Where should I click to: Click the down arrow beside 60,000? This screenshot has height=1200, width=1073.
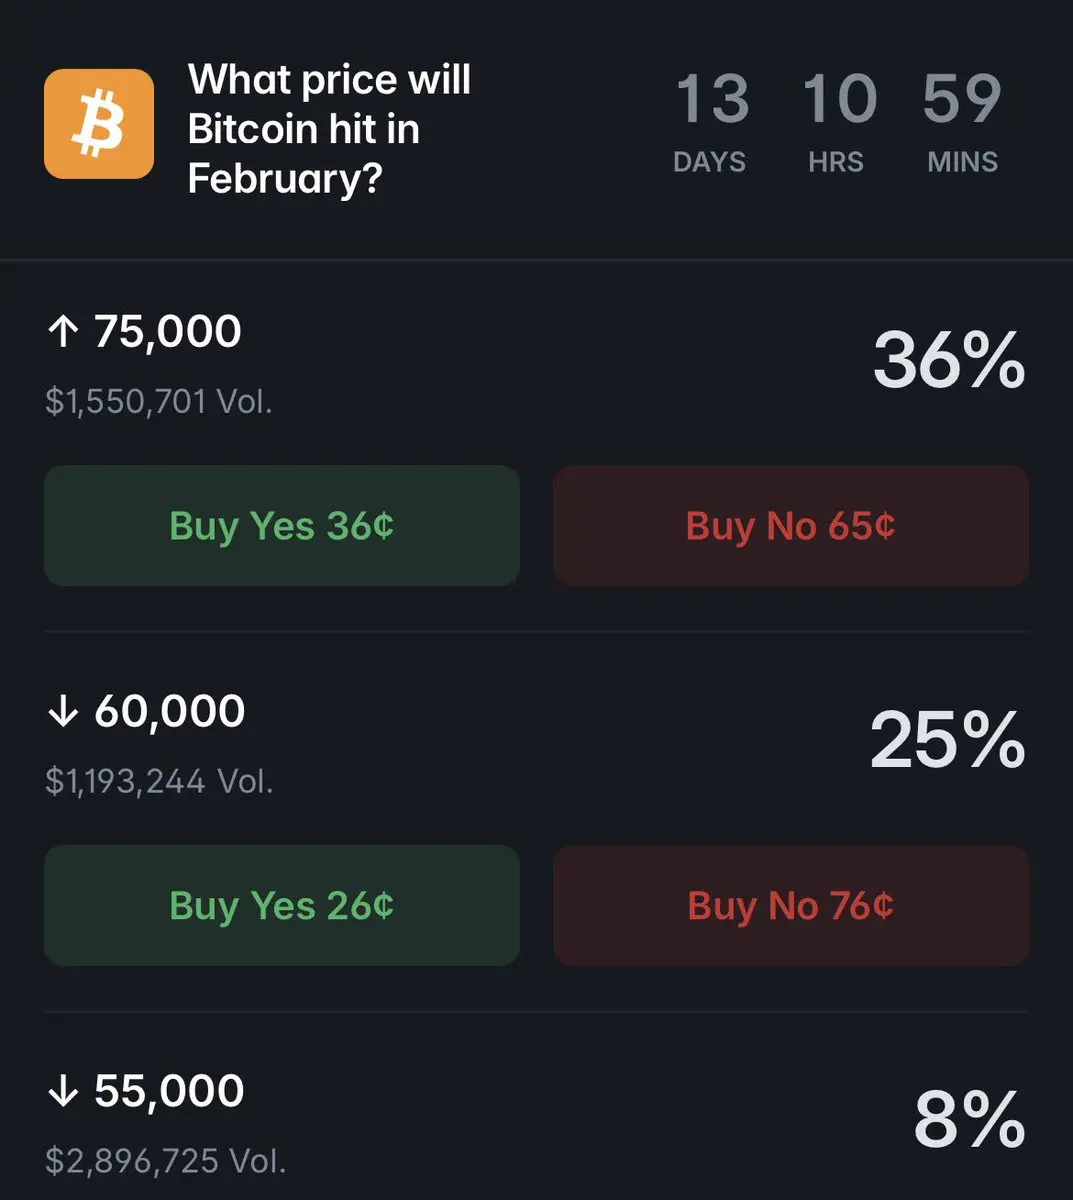pos(63,712)
